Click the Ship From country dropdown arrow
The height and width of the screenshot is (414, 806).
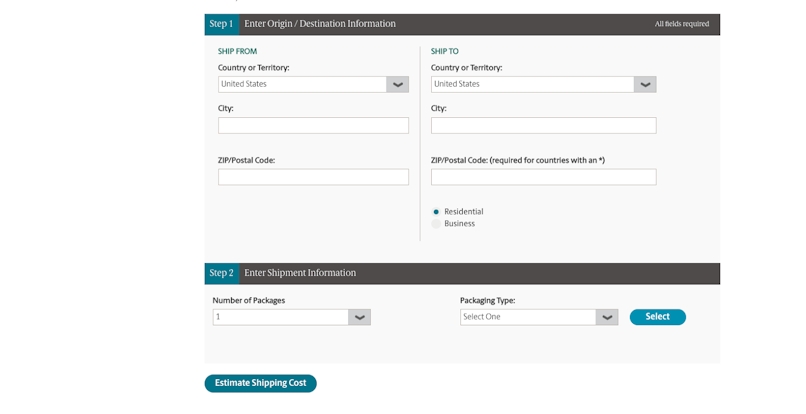[398, 85]
